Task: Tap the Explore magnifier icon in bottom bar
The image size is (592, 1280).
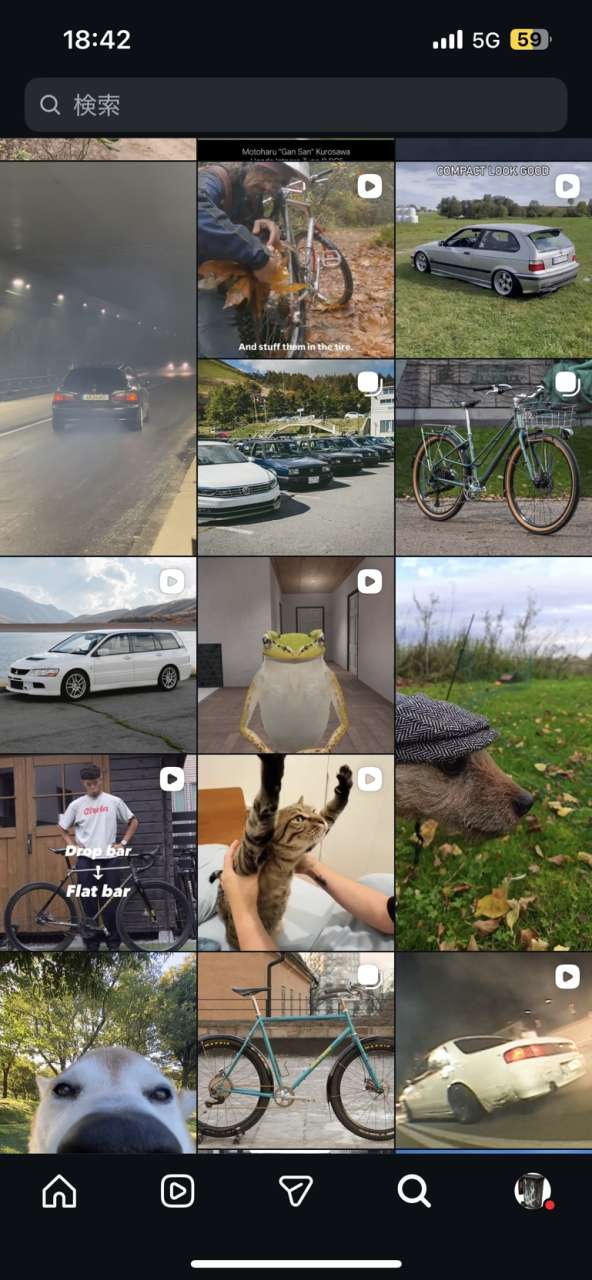Action: click(x=414, y=1190)
